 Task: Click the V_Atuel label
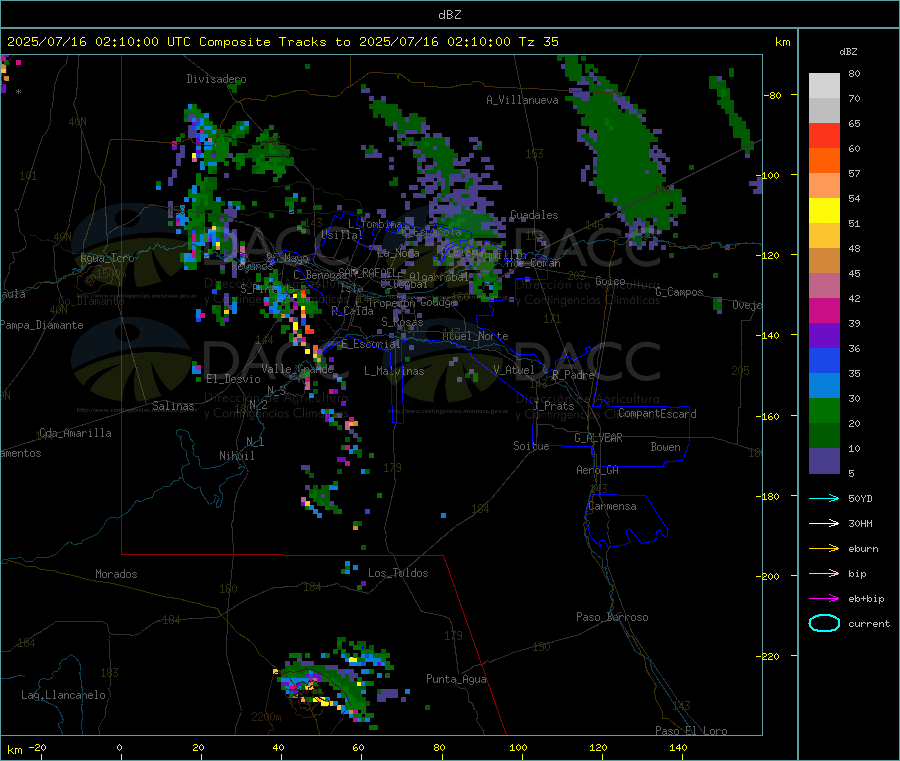pyautogui.click(x=514, y=370)
